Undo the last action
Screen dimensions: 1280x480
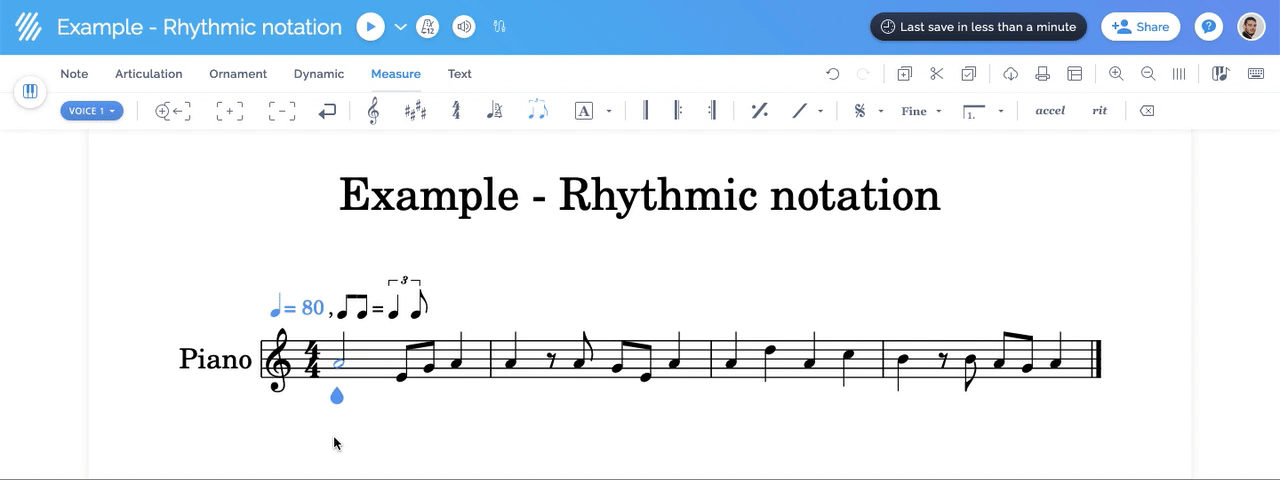(832, 74)
